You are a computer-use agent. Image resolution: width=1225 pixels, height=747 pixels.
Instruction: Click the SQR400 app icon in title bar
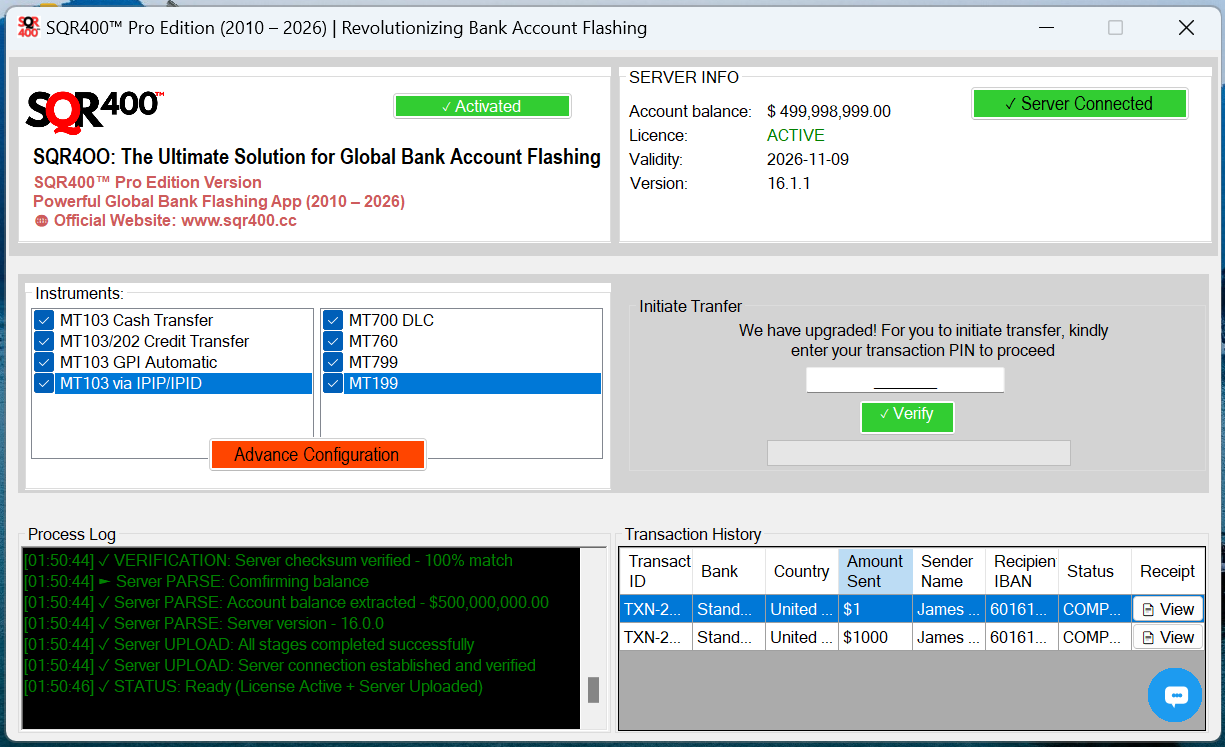[28, 27]
